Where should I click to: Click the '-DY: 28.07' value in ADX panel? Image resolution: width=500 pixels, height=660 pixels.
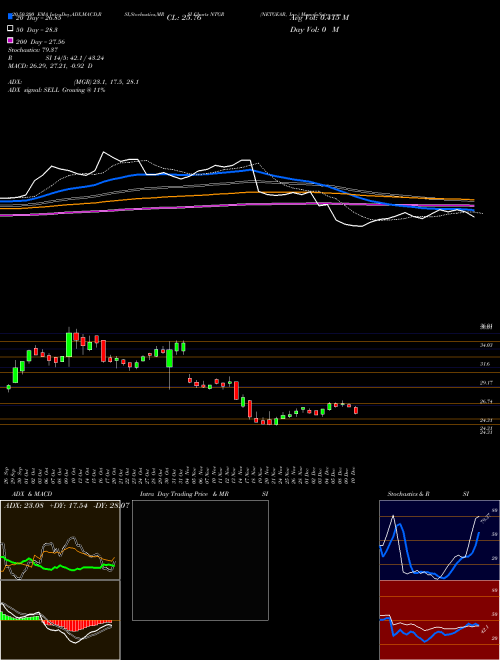pos(111,505)
